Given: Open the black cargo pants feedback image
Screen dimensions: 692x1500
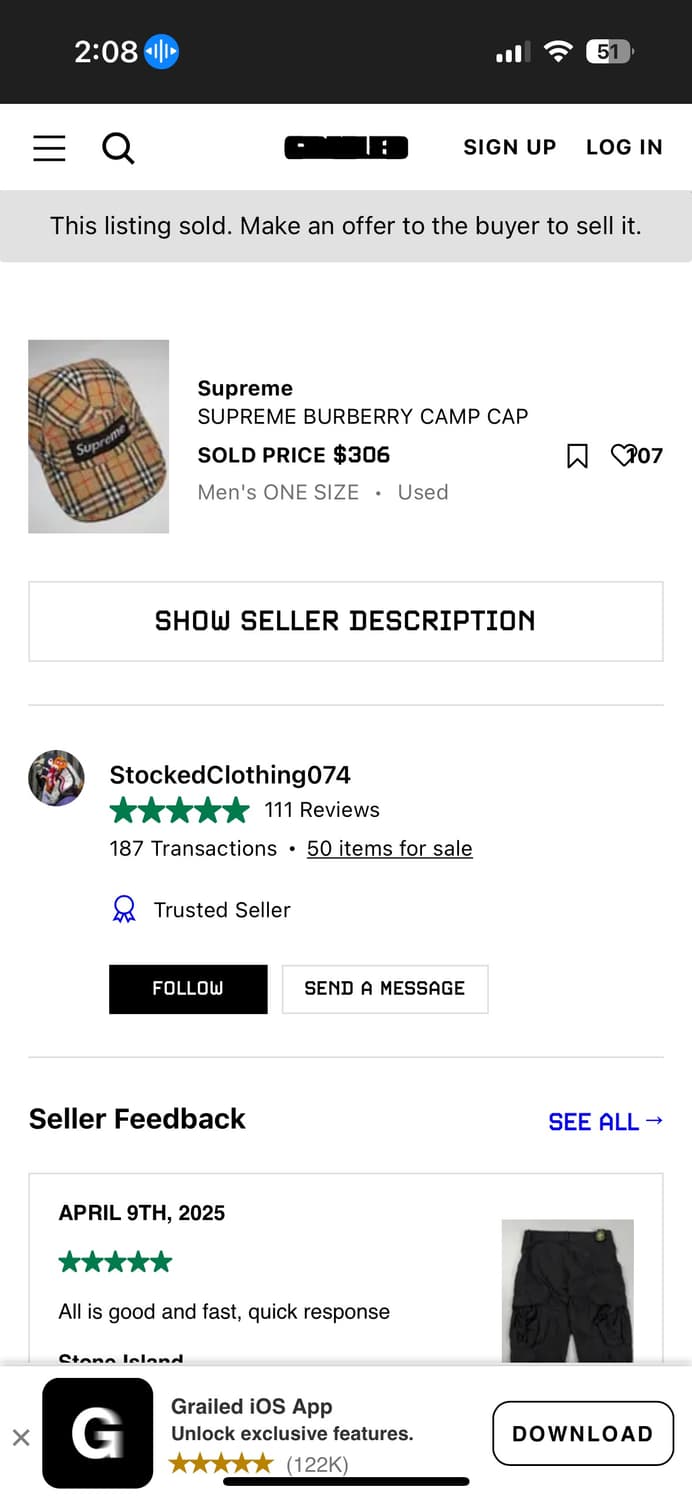Looking at the screenshot, I should [567, 1290].
